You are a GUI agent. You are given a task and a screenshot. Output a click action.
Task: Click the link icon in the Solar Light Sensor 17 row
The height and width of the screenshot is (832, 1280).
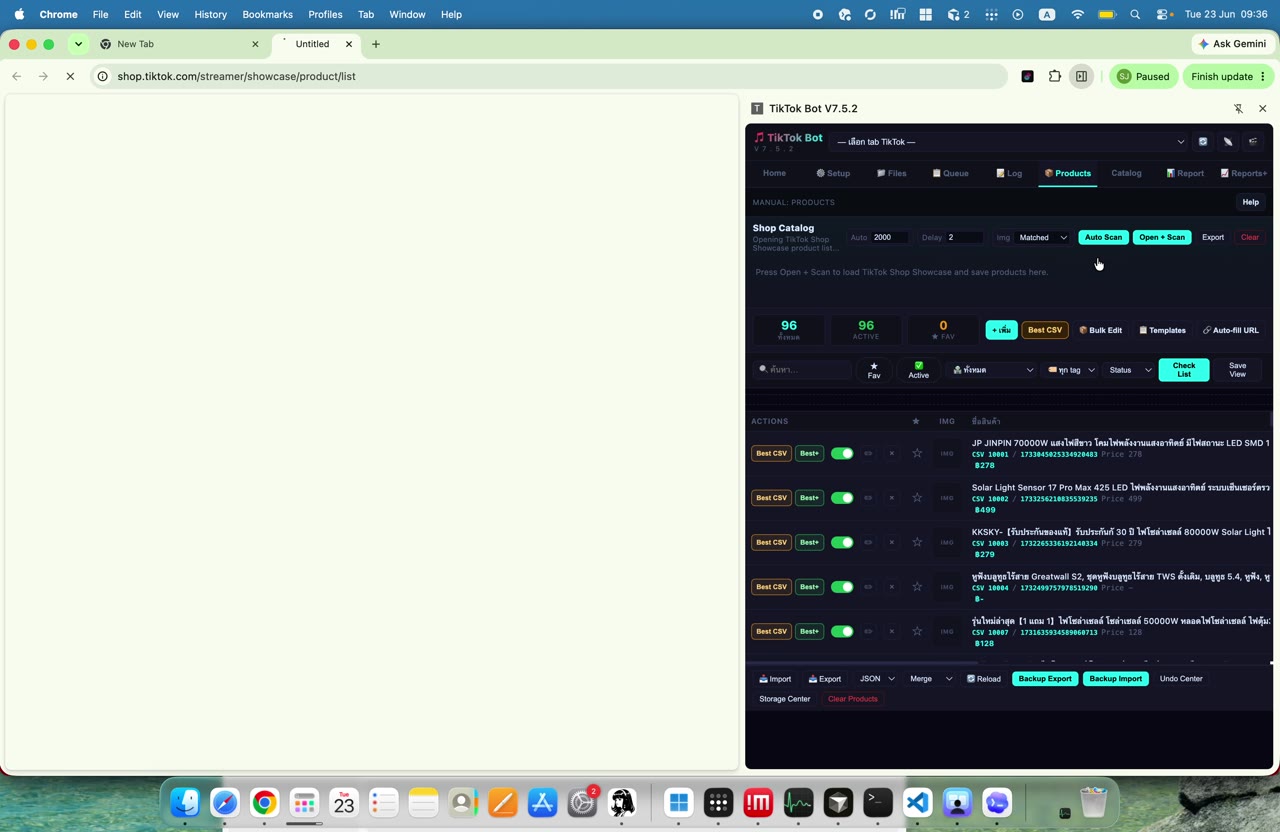click(868, 498)
